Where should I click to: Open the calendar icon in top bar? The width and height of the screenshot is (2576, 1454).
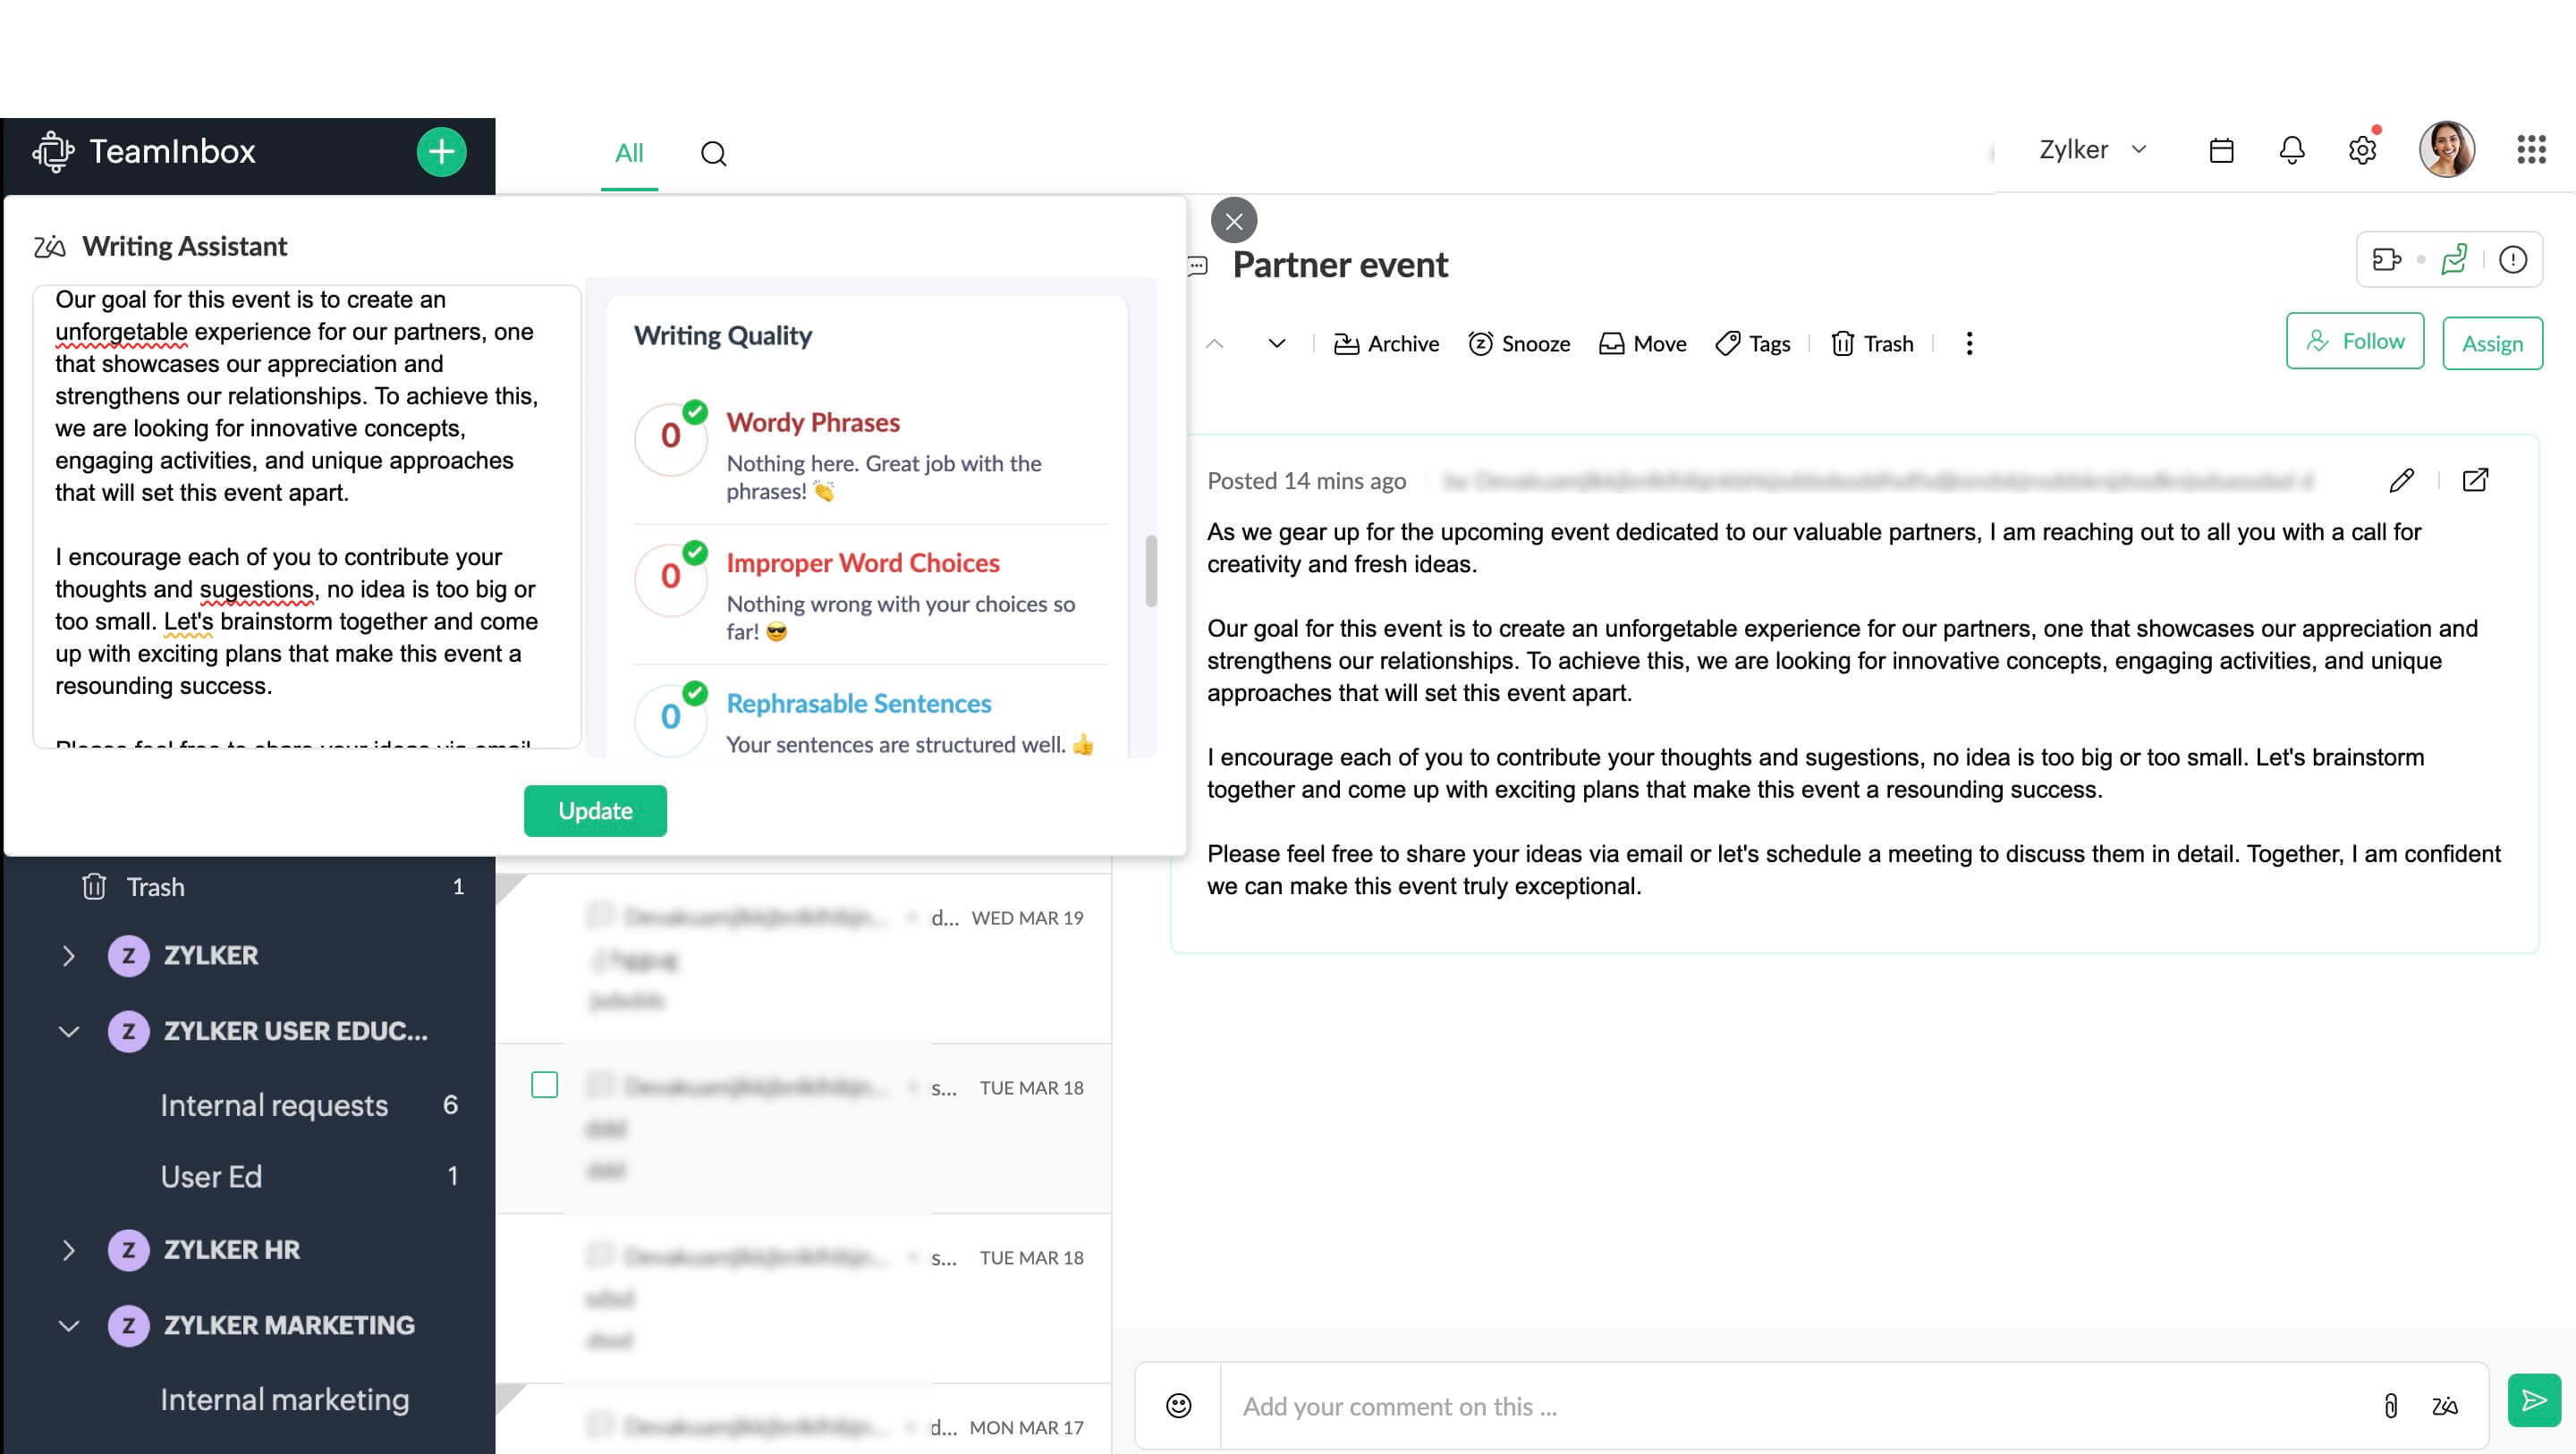[2221, 150]
